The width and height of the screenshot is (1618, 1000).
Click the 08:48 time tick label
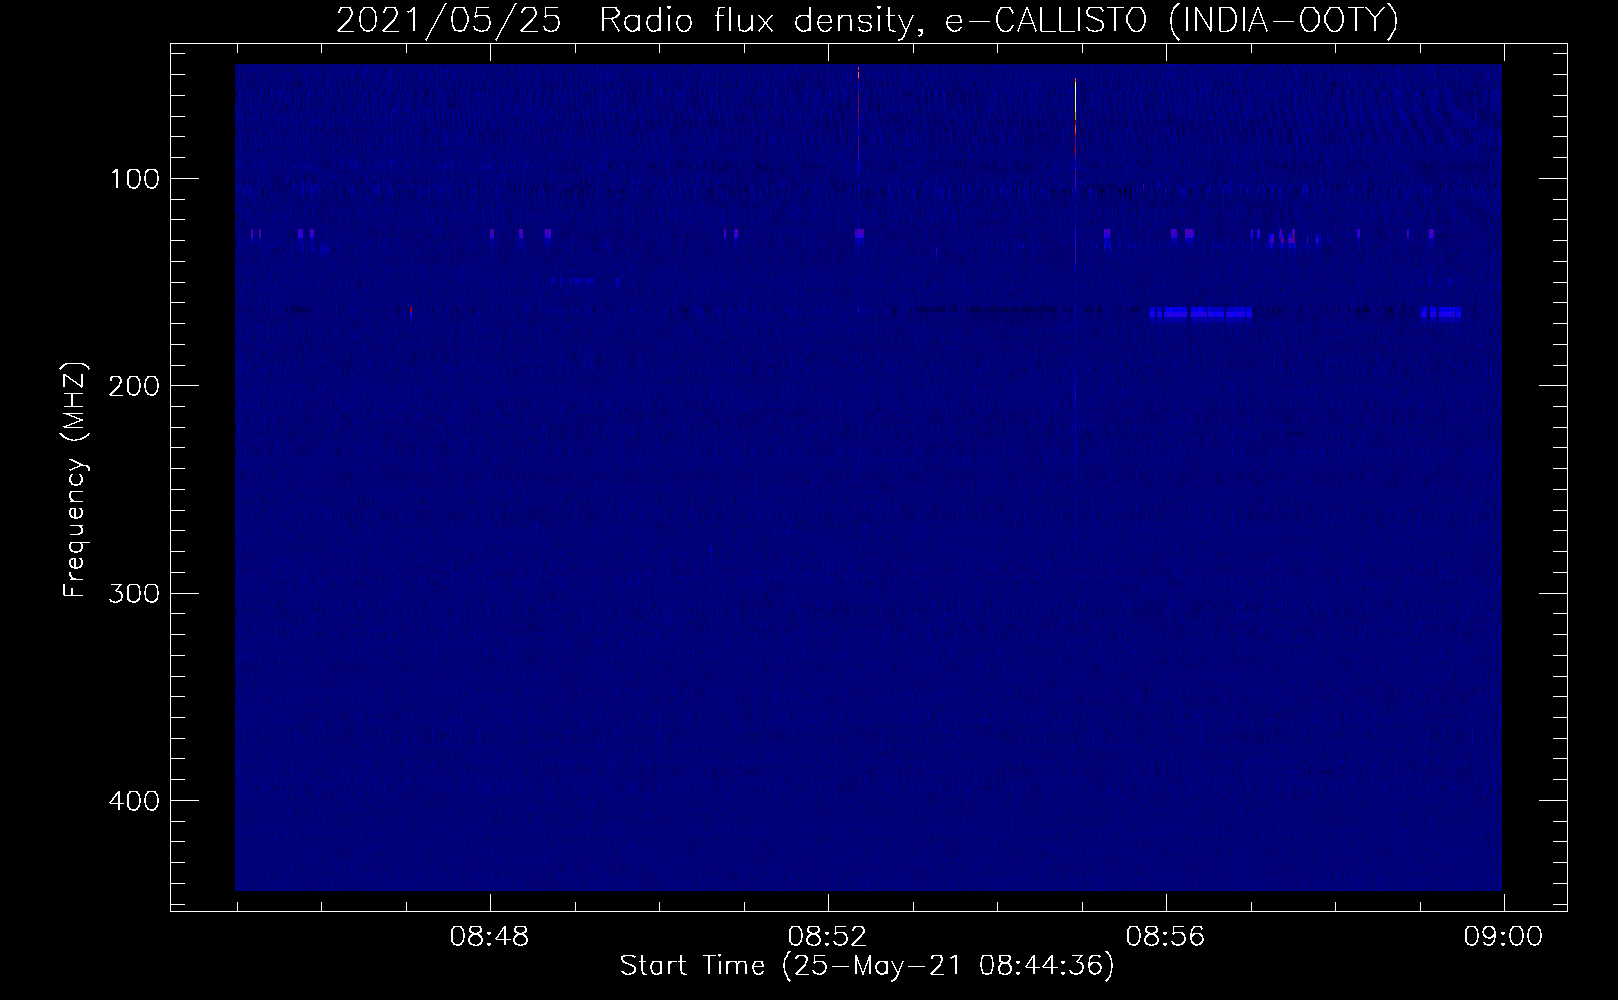(489, 937)
